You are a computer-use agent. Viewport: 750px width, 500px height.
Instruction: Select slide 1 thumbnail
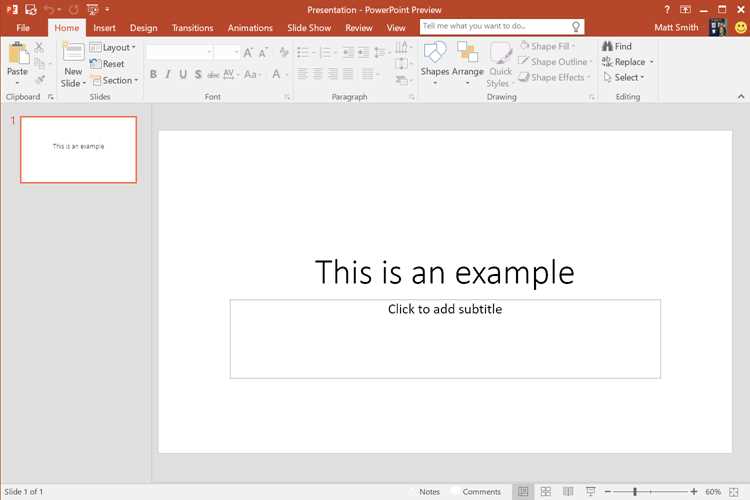click(x=78, y=149)
